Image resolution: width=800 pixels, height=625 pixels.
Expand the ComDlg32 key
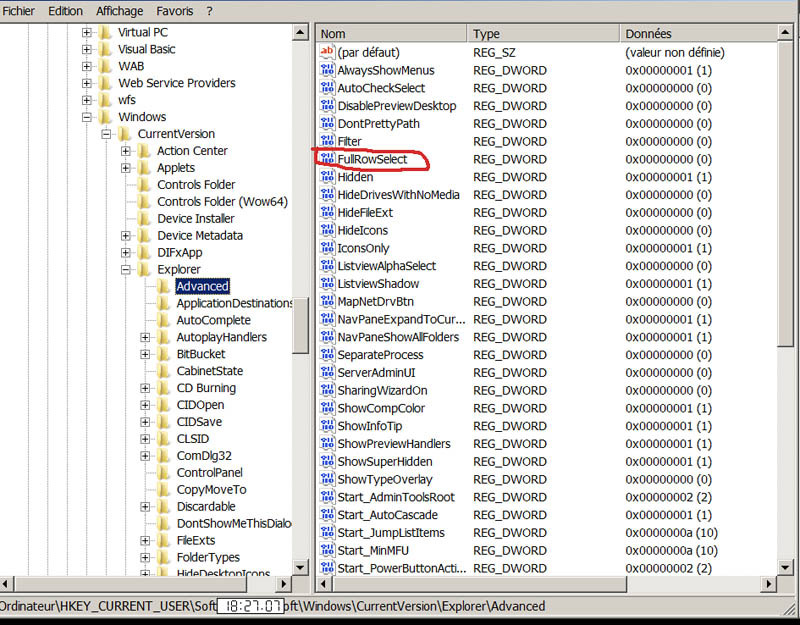tap(145, 456)
